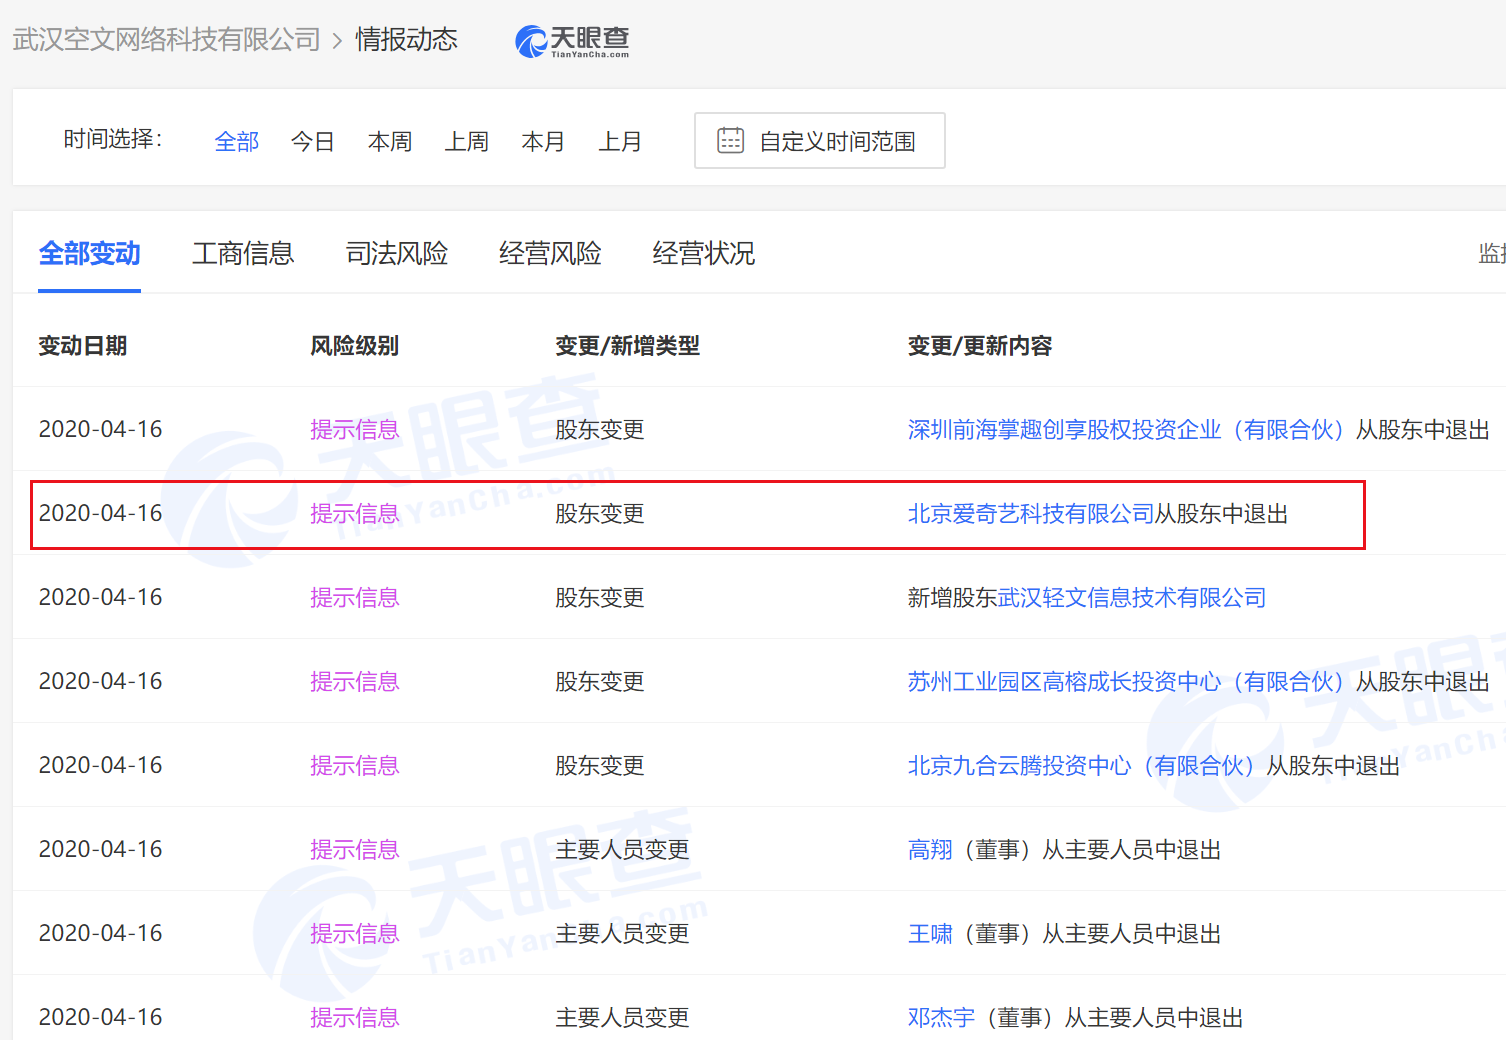Open 苏州工业园区高榕成长投资中心 link
Viewport: 1506px width, 1040px height.
1131,682
